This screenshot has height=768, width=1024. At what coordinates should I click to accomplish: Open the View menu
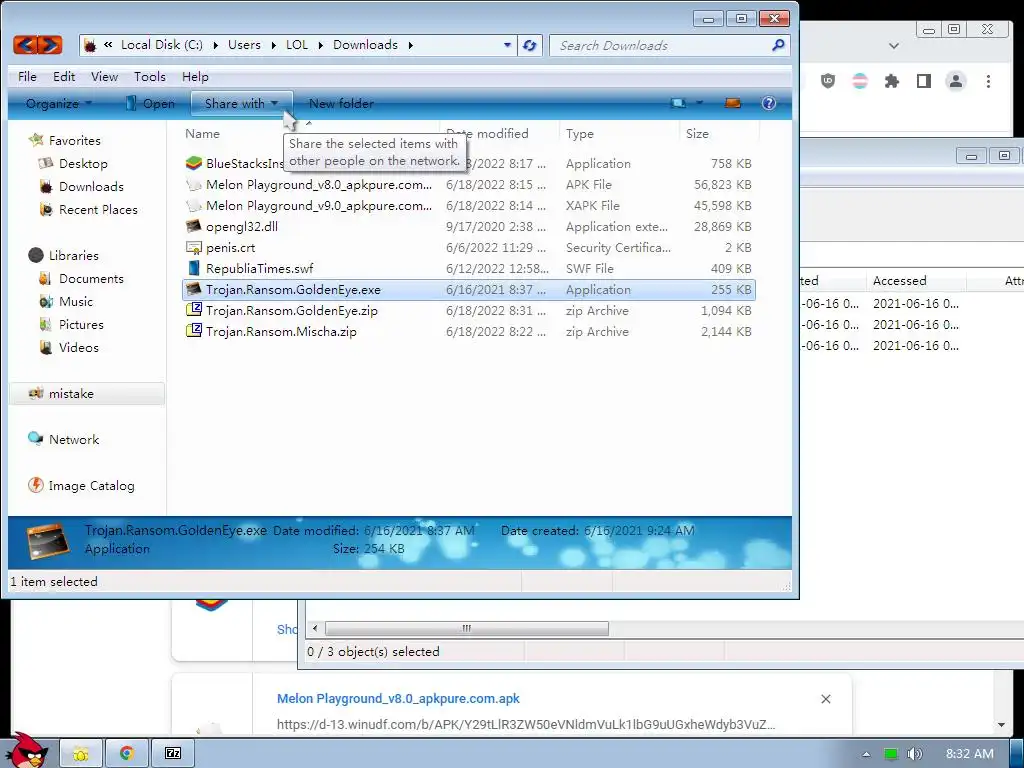(x=104, y=76)
